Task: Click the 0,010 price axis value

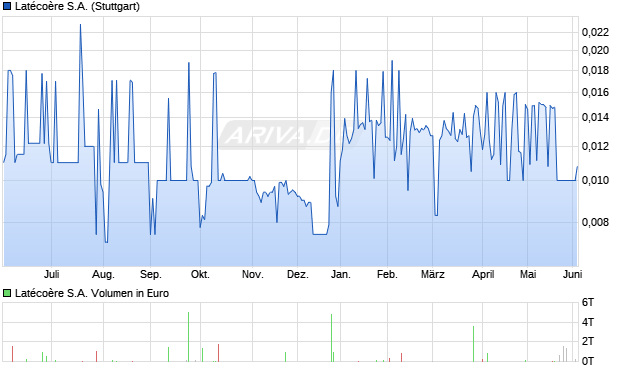Action: tap(595, 180)
